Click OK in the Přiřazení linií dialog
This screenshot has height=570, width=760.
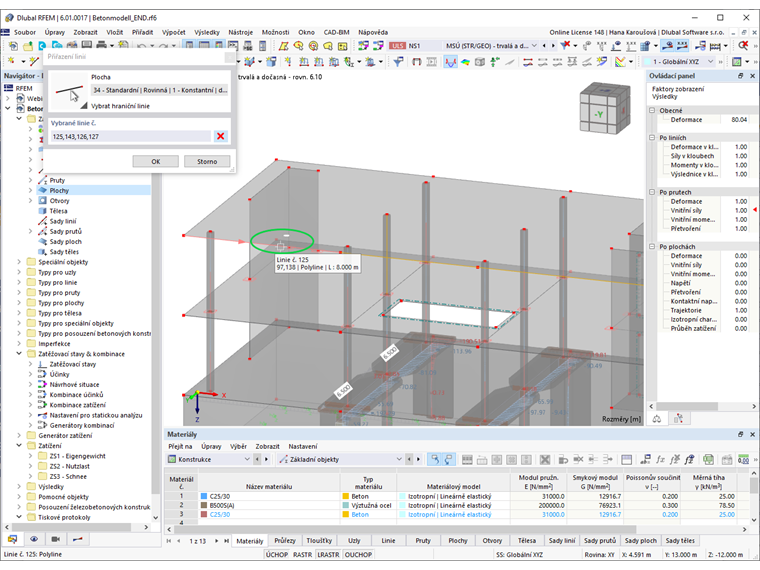156,161
